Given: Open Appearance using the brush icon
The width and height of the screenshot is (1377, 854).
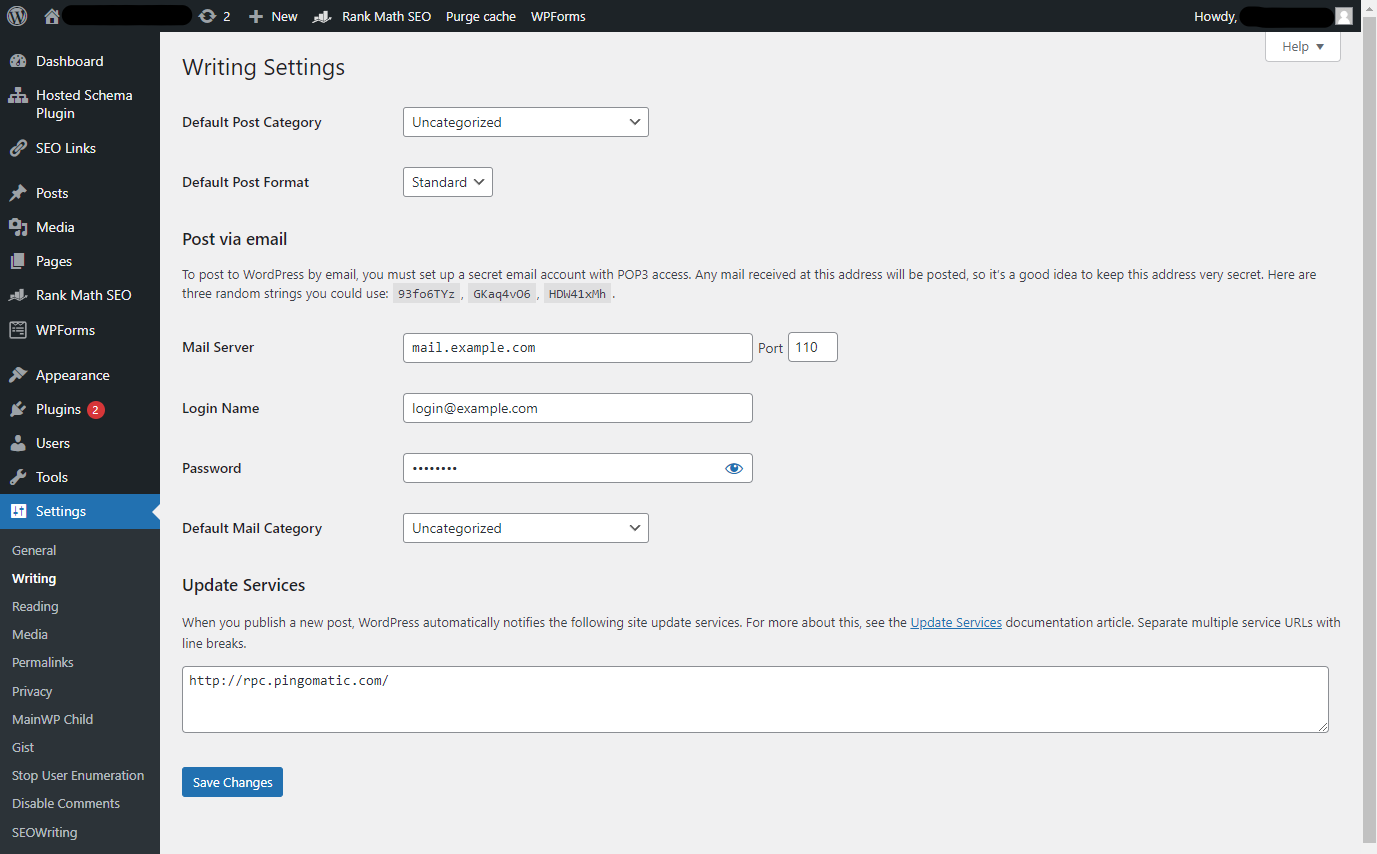Looking at the screenshot, I should tap(22, 374).
